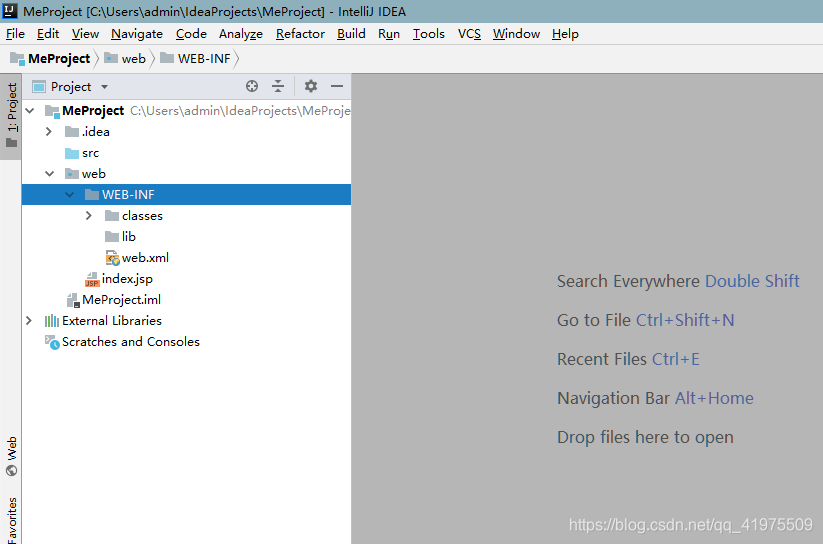
Task: Open the Navigate menu
Action: coord(137,34)
